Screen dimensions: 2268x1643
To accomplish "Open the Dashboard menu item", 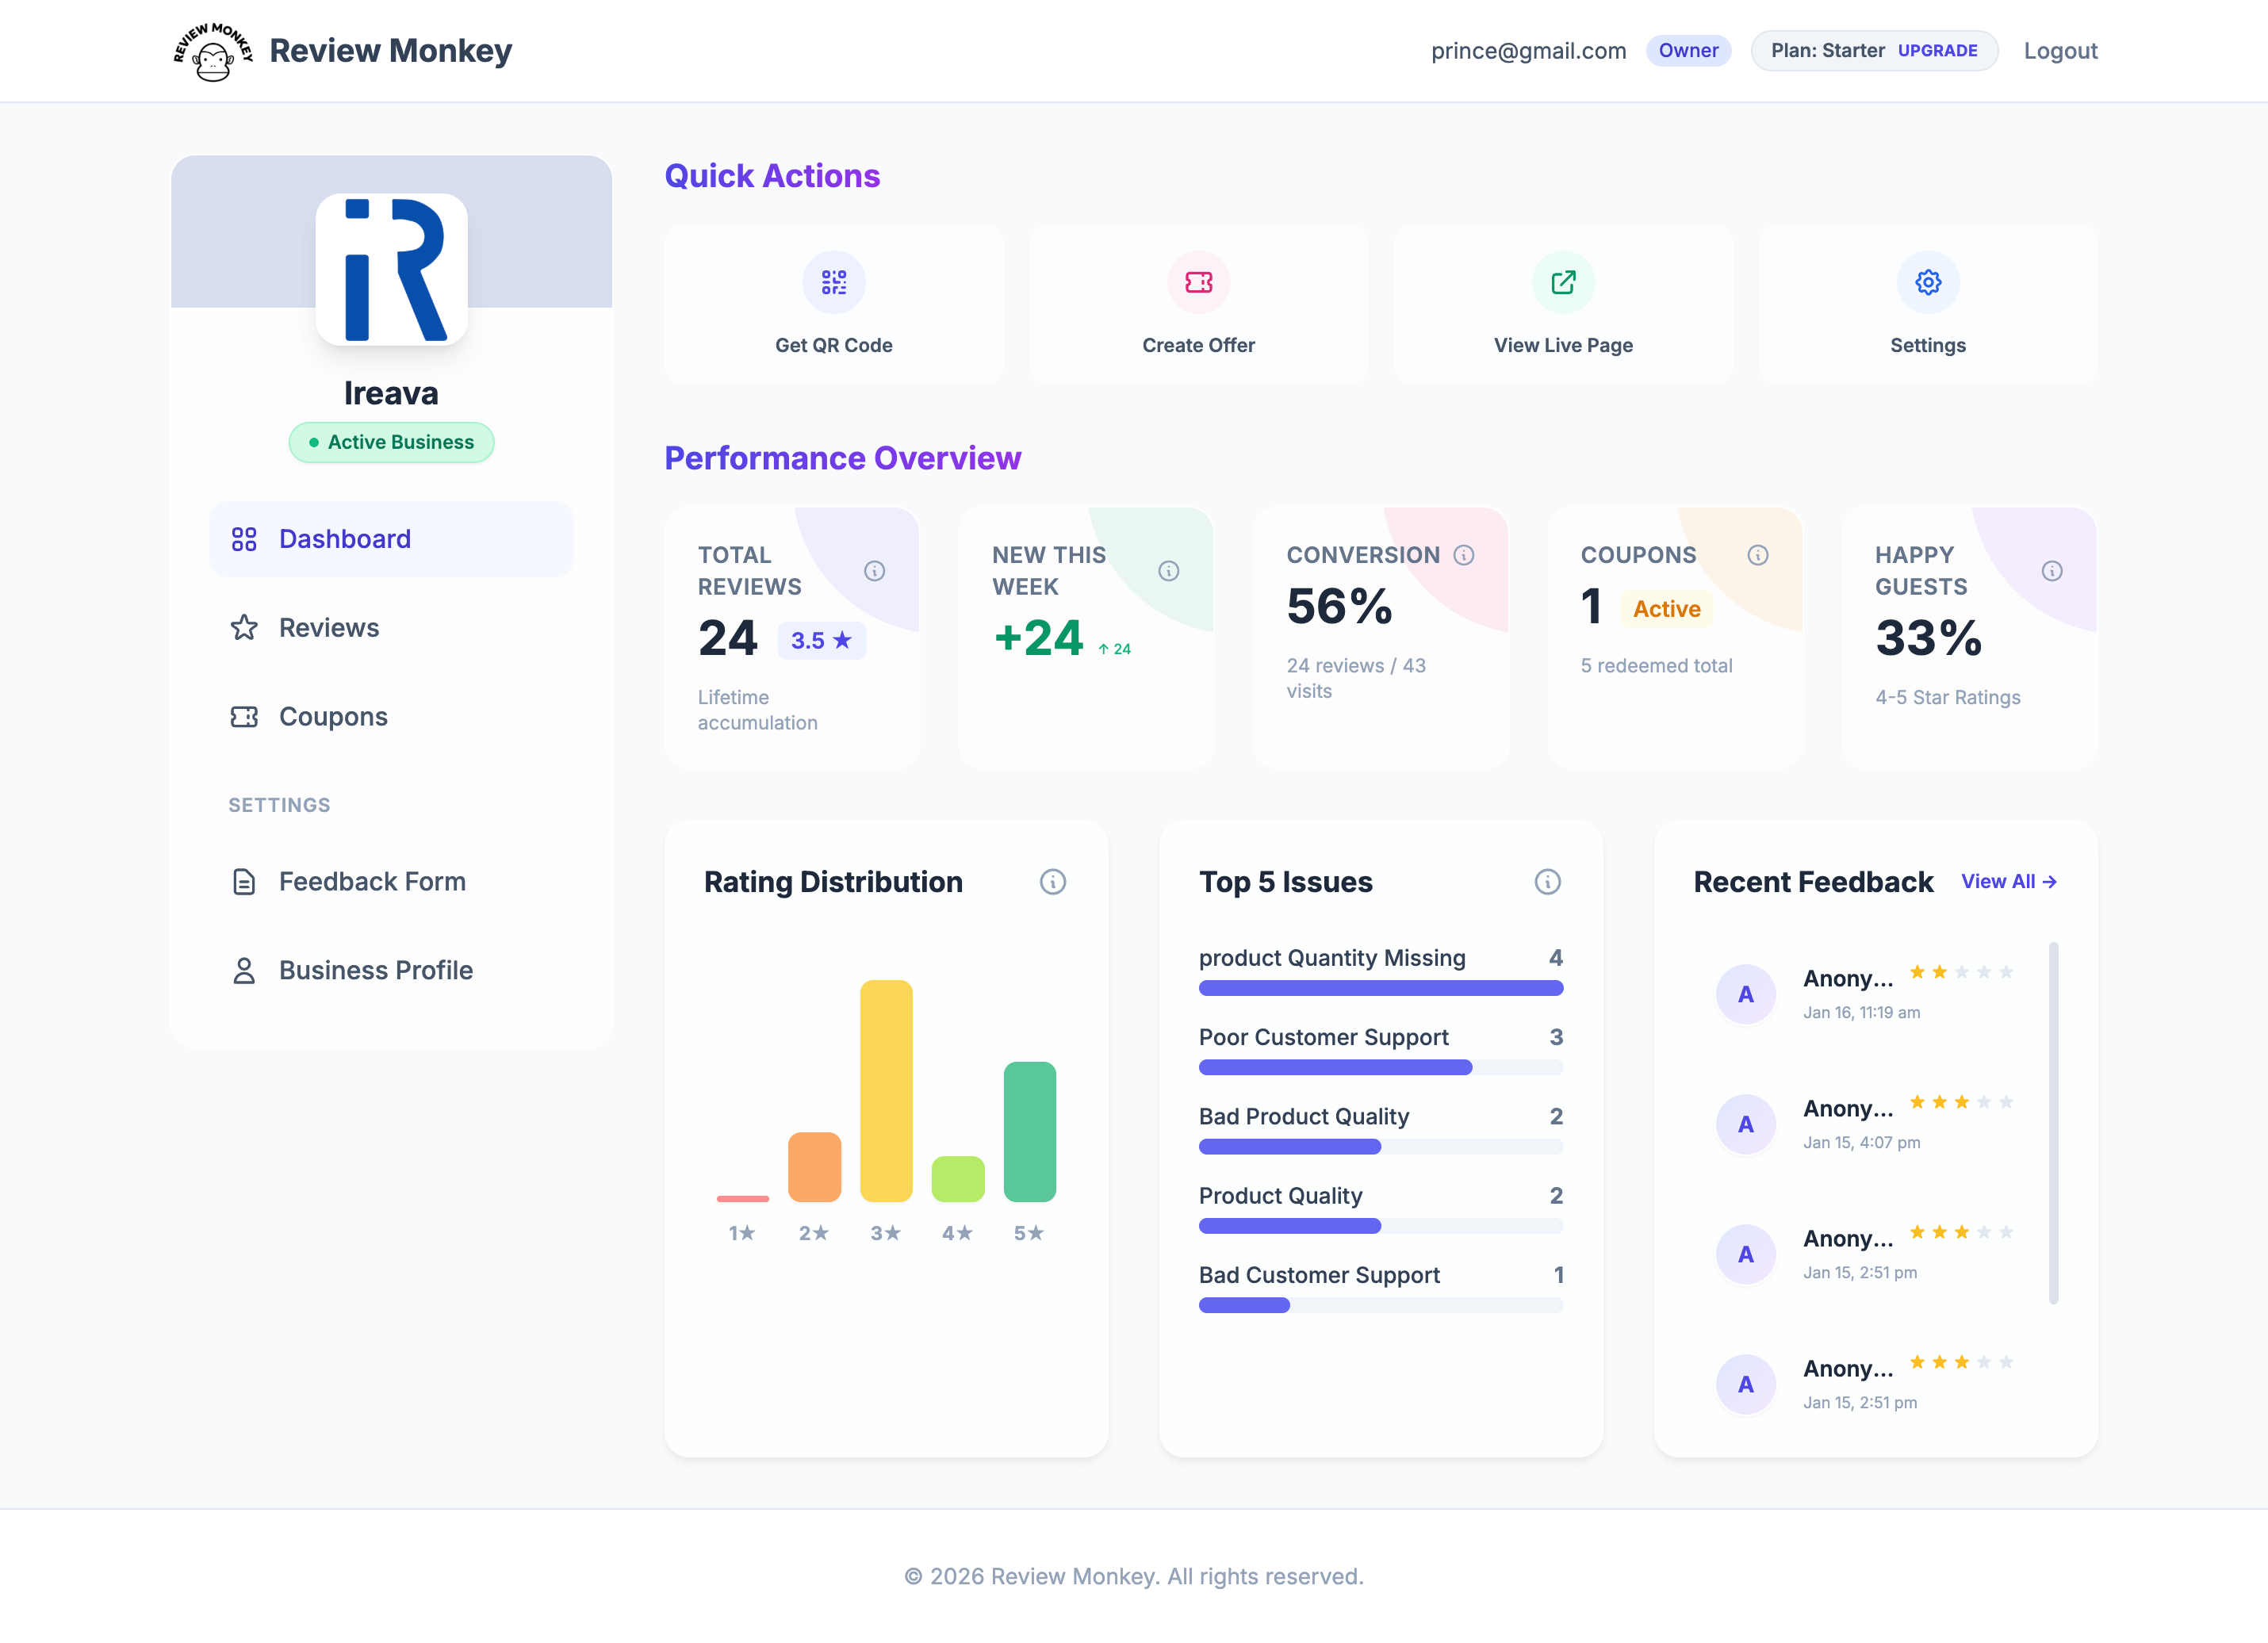I will [x=344, y=538].
